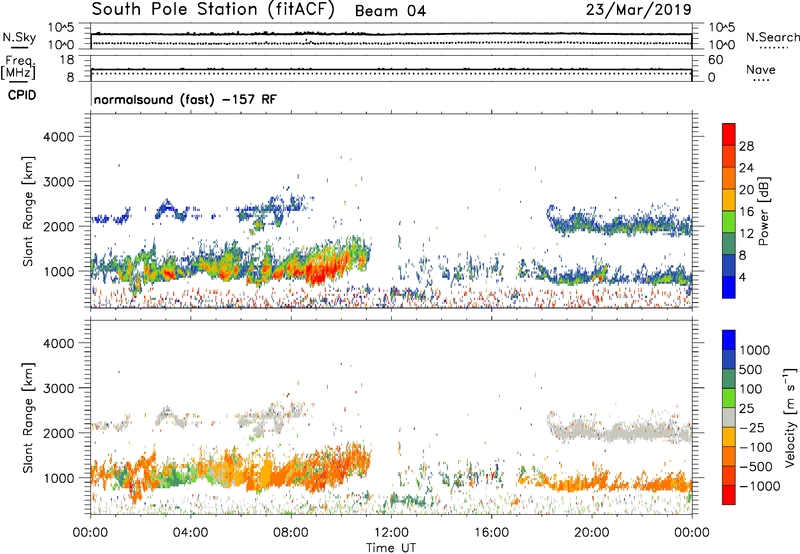This screenshot has height=554, width=800.
Task: Select the Freq. [MHz] axis label
Action: point(18,67)
